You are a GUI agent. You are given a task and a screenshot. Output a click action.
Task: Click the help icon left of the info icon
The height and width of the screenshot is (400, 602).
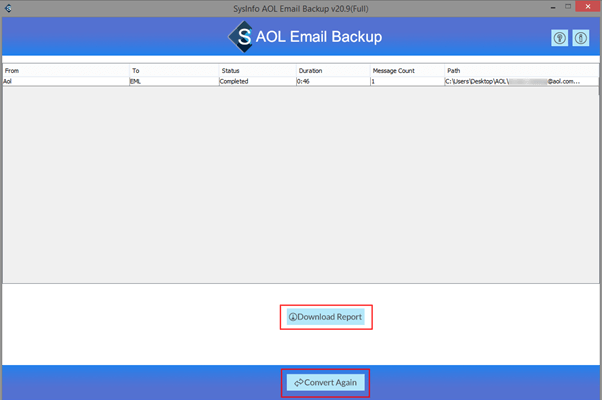(559, 38)
